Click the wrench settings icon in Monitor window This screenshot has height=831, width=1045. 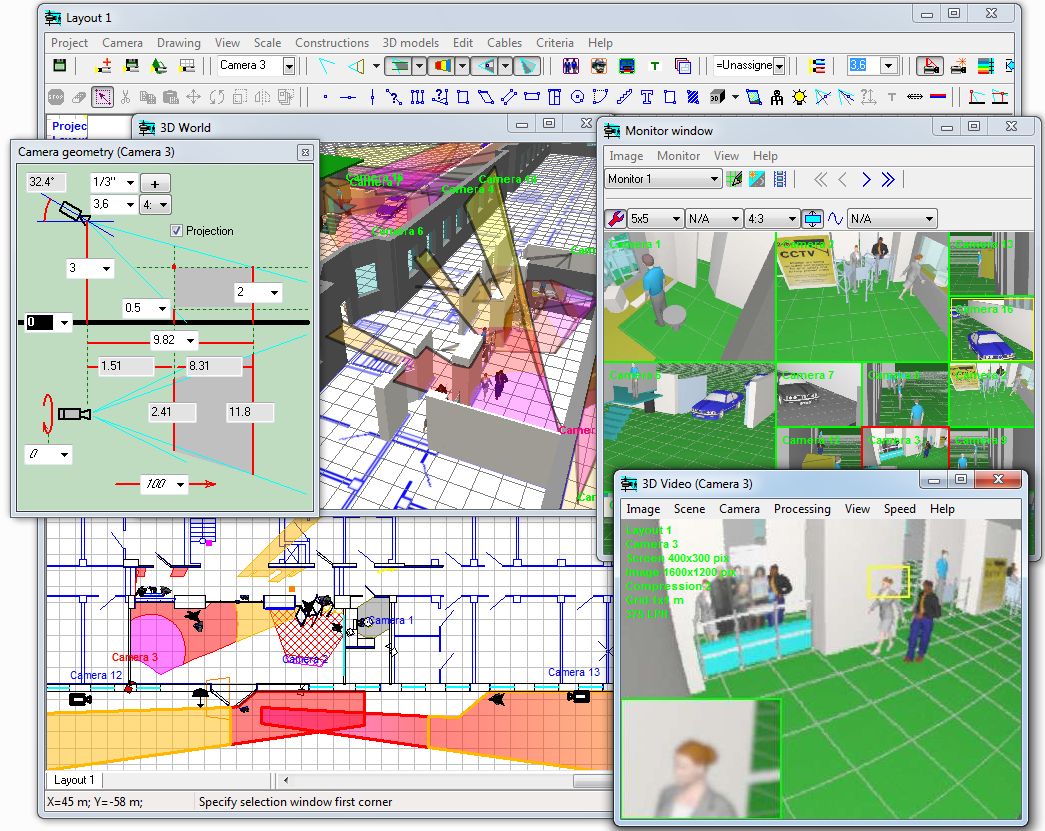click(615, 218)
